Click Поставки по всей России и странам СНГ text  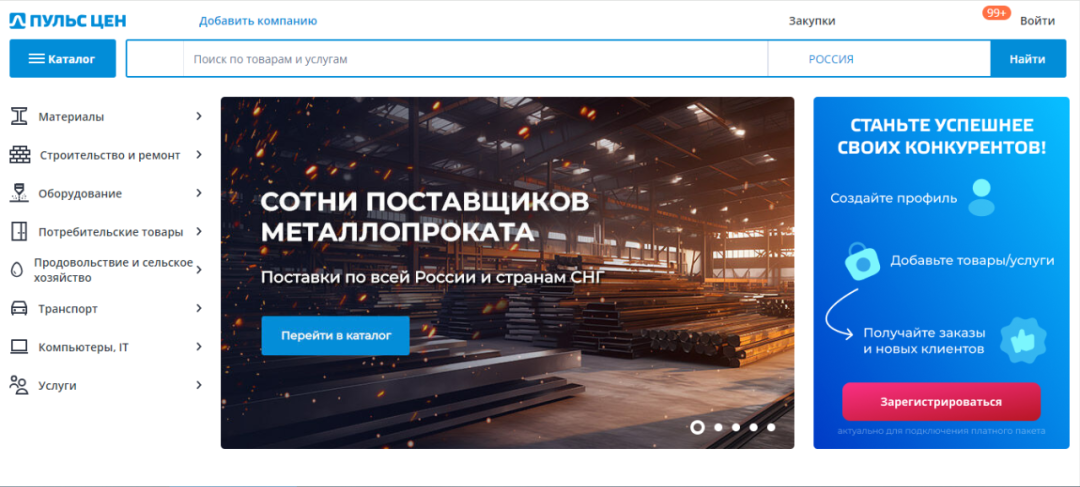pos(433,278)
